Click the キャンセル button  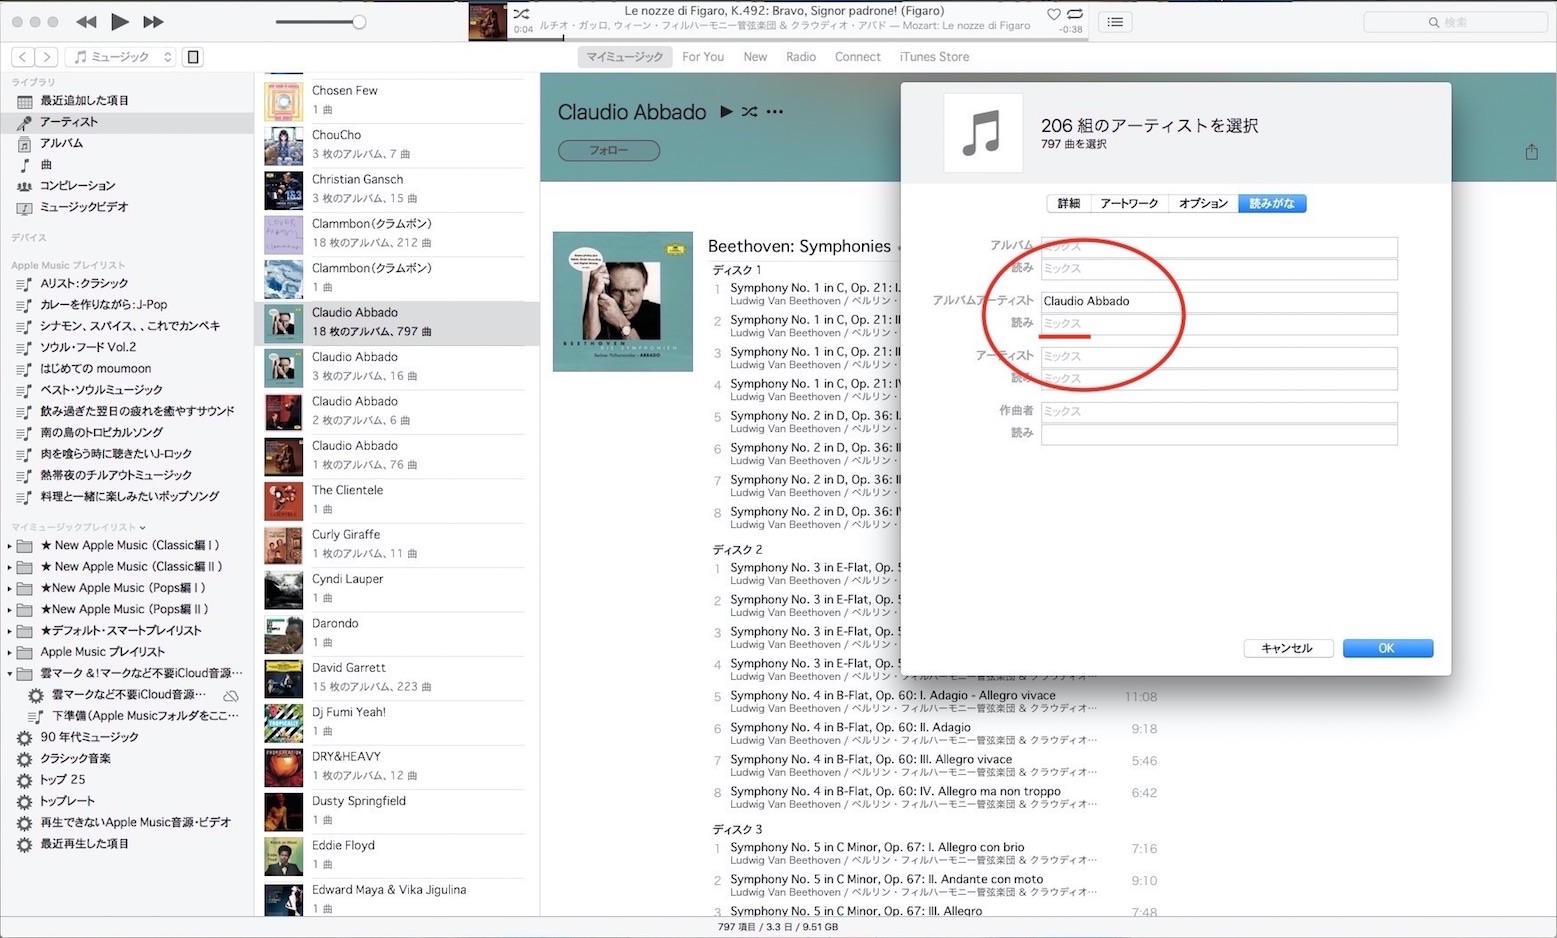[1287, 648]
